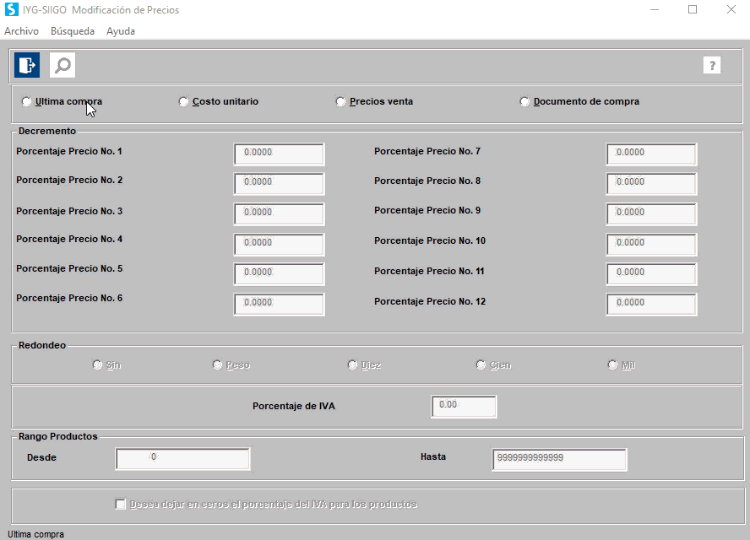
Task: Open the Archivo menu
Action: [x=21, y=31]
